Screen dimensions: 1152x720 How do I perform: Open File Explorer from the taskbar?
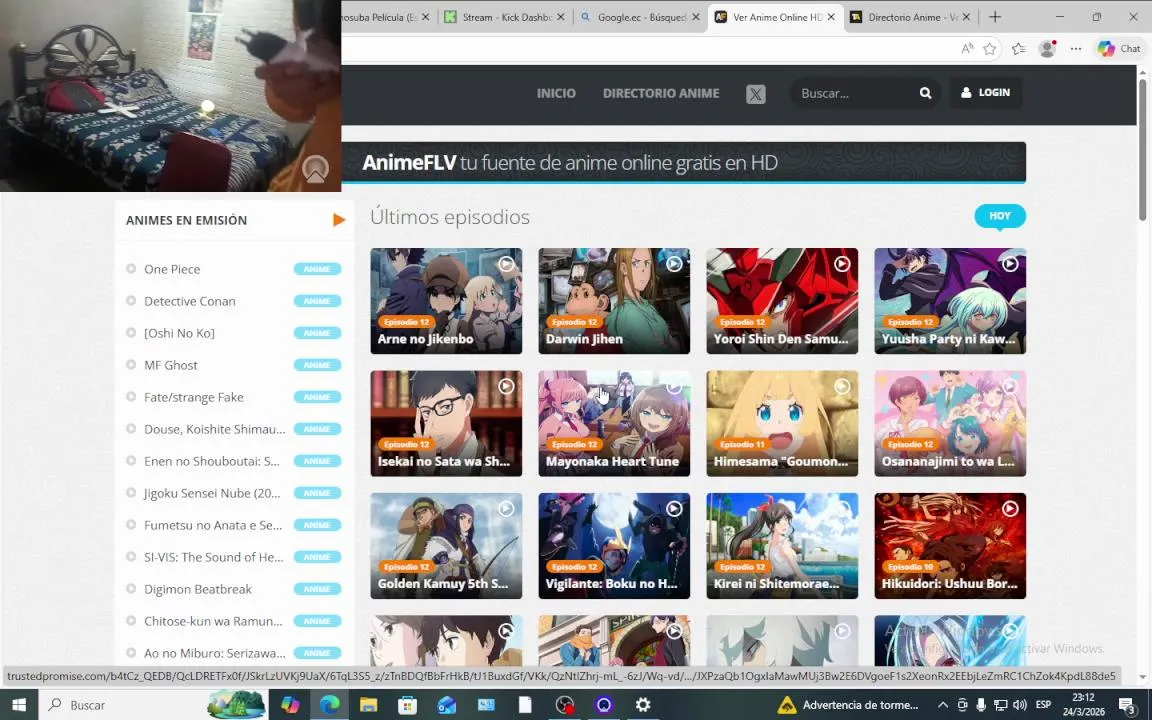coord(368,705)
